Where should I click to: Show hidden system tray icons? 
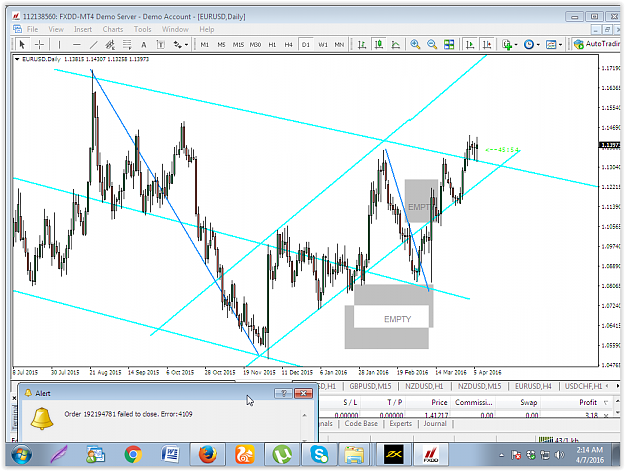[501, 455]
